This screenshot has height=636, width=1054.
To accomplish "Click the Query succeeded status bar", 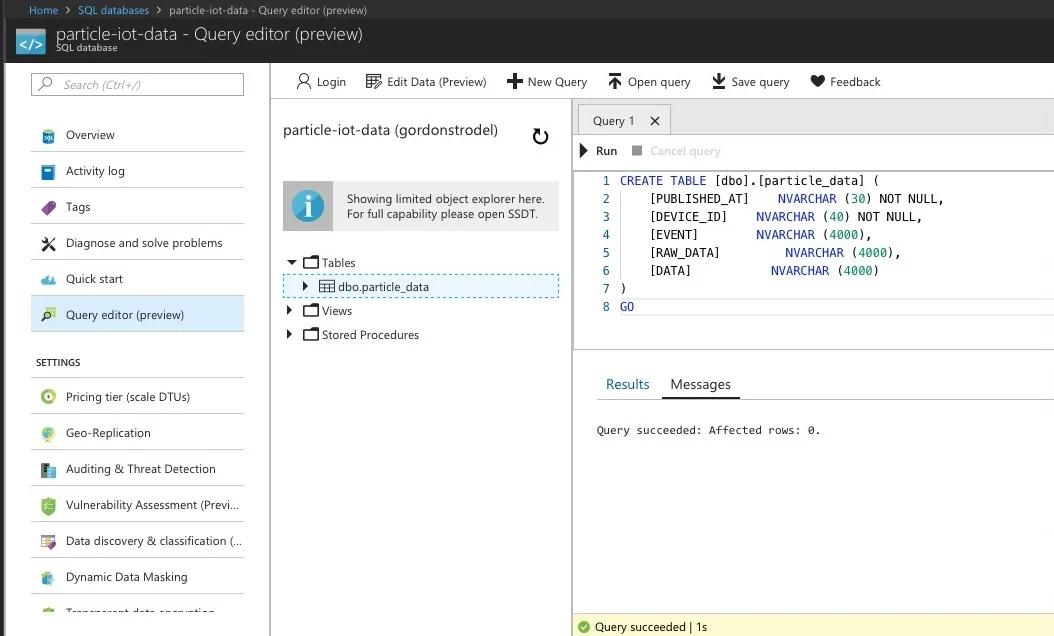I will 813,626.
